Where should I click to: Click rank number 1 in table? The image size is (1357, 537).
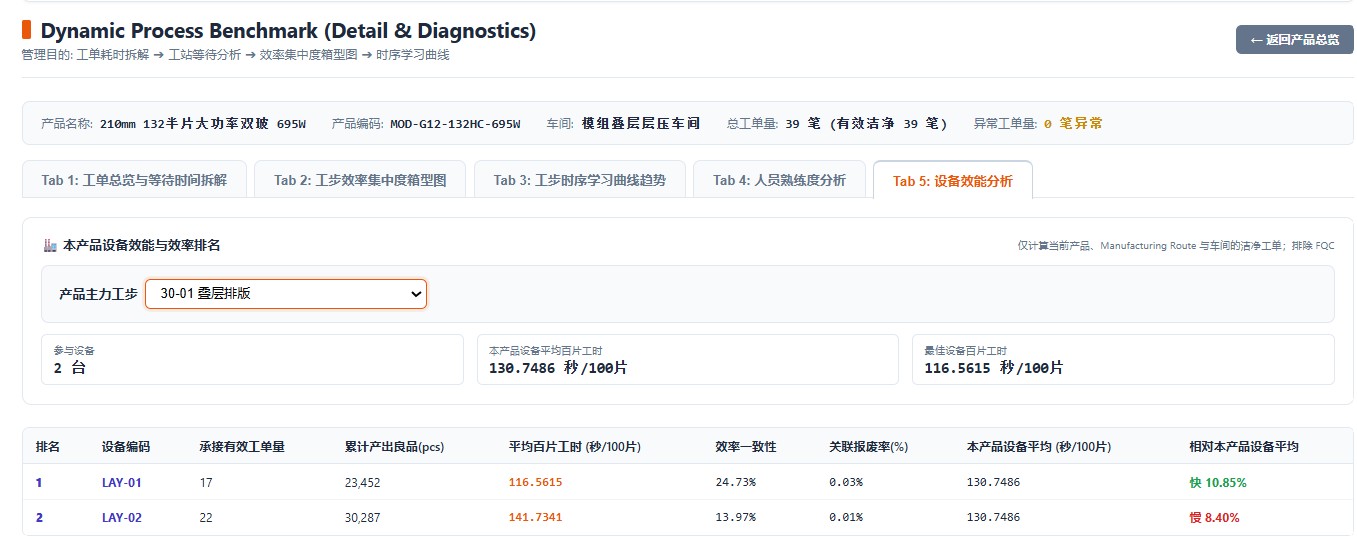[39, 483]
